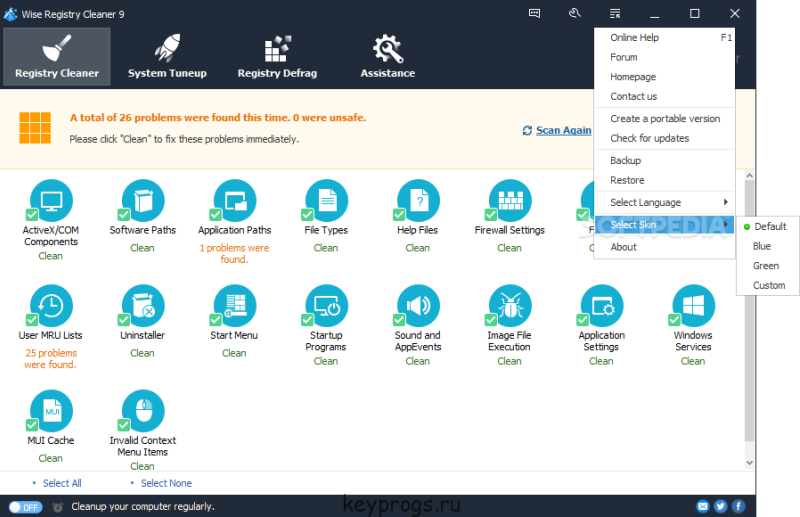Open the Facebook icon in the status bar
Viewport: 800px width, 517px height.
tap(738, 506)
